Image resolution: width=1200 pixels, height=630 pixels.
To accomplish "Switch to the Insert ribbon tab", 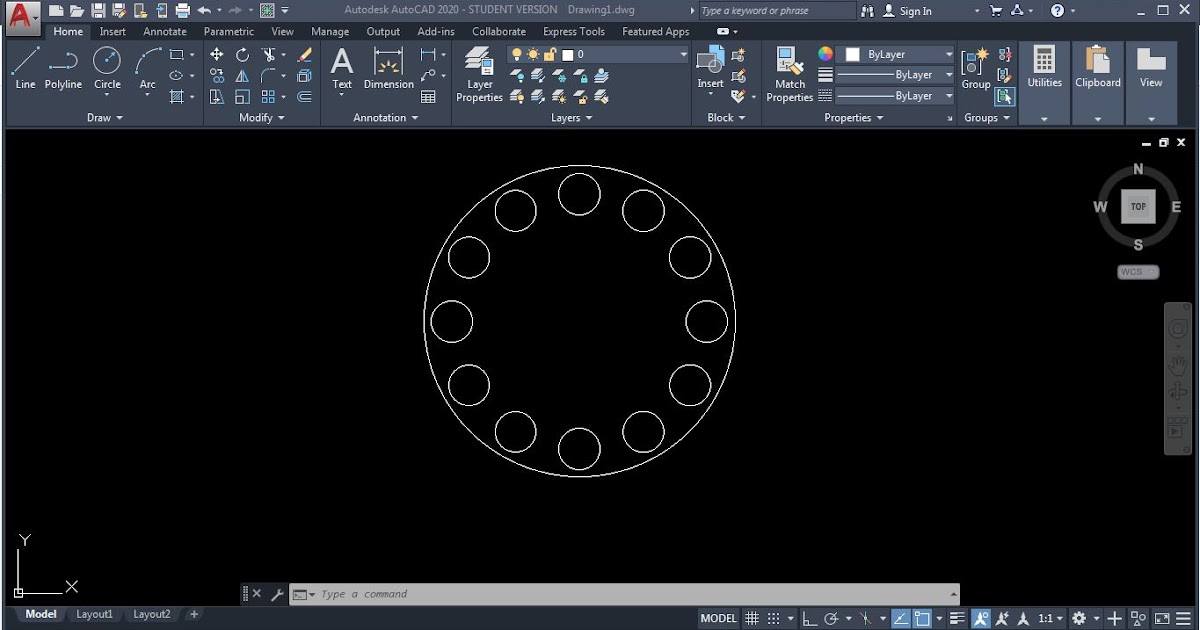I will [x=112, y=31].
